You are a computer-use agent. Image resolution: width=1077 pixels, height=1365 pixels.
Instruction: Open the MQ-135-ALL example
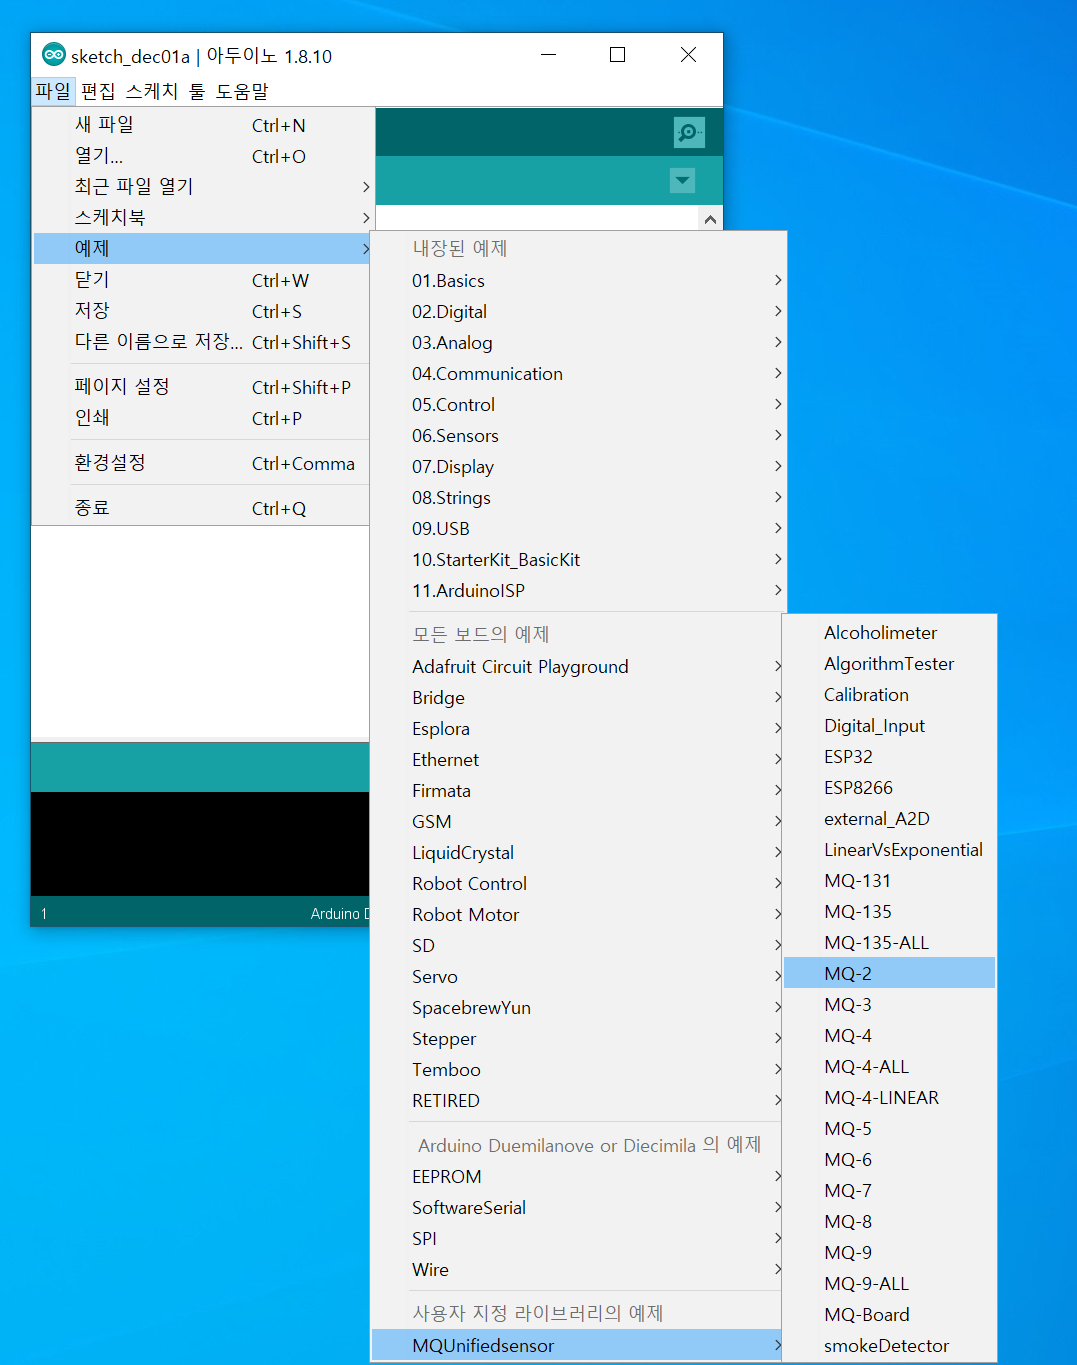889,943
